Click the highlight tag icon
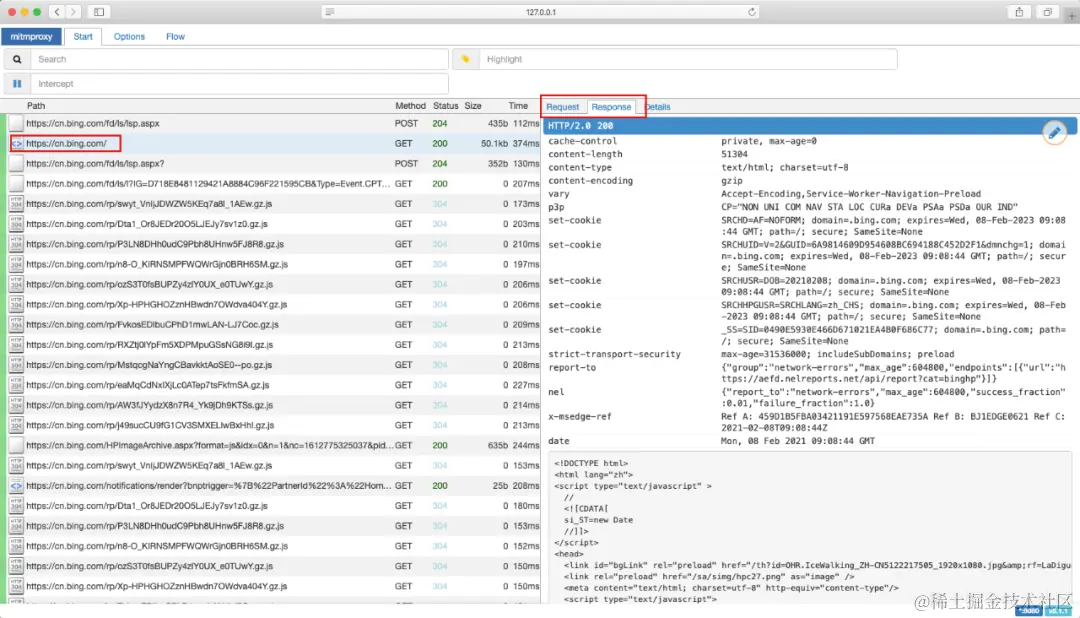 click(x=466, y=59)
